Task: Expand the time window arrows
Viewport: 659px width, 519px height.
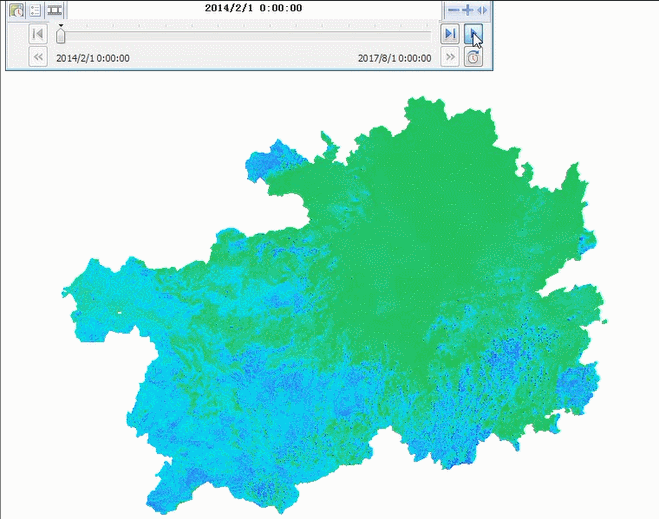Action: (x=482, y=10)
